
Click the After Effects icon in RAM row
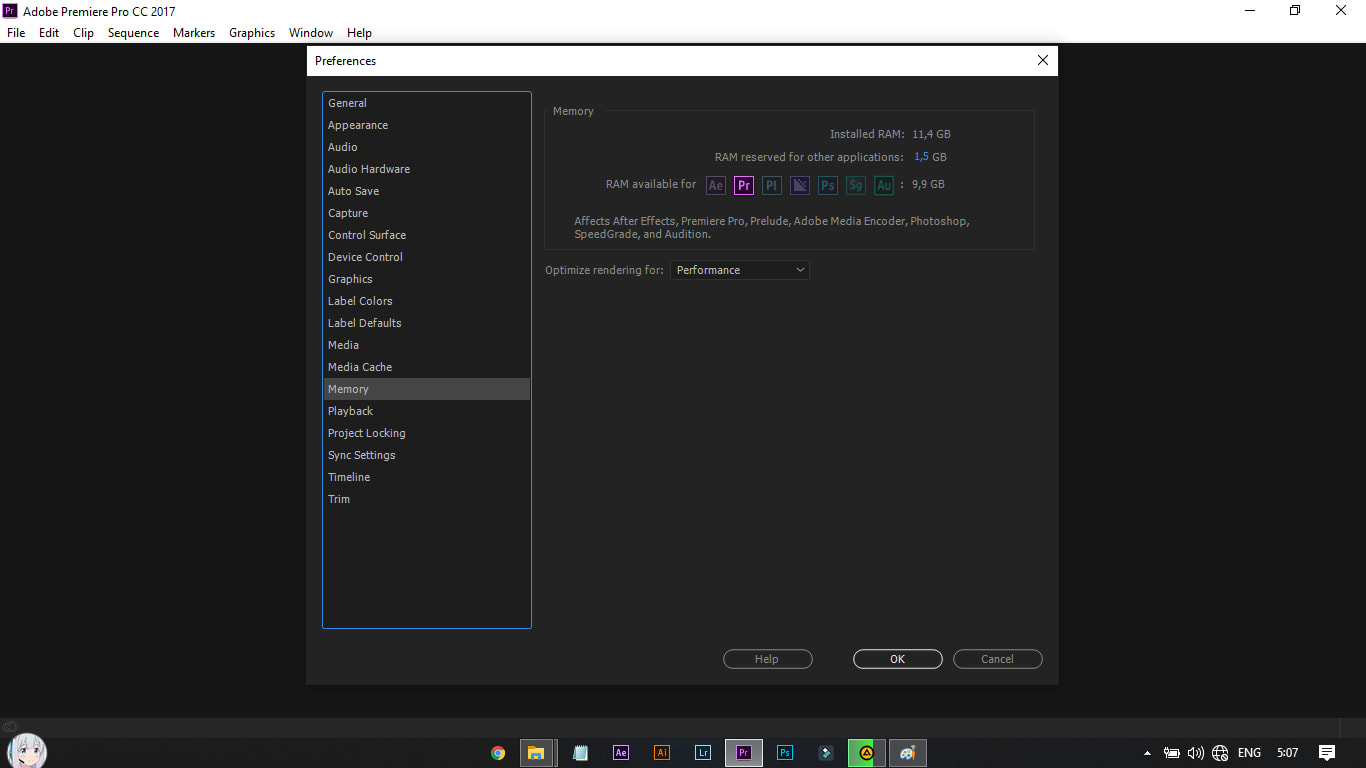pyautogui.click(x=716, y=185)
